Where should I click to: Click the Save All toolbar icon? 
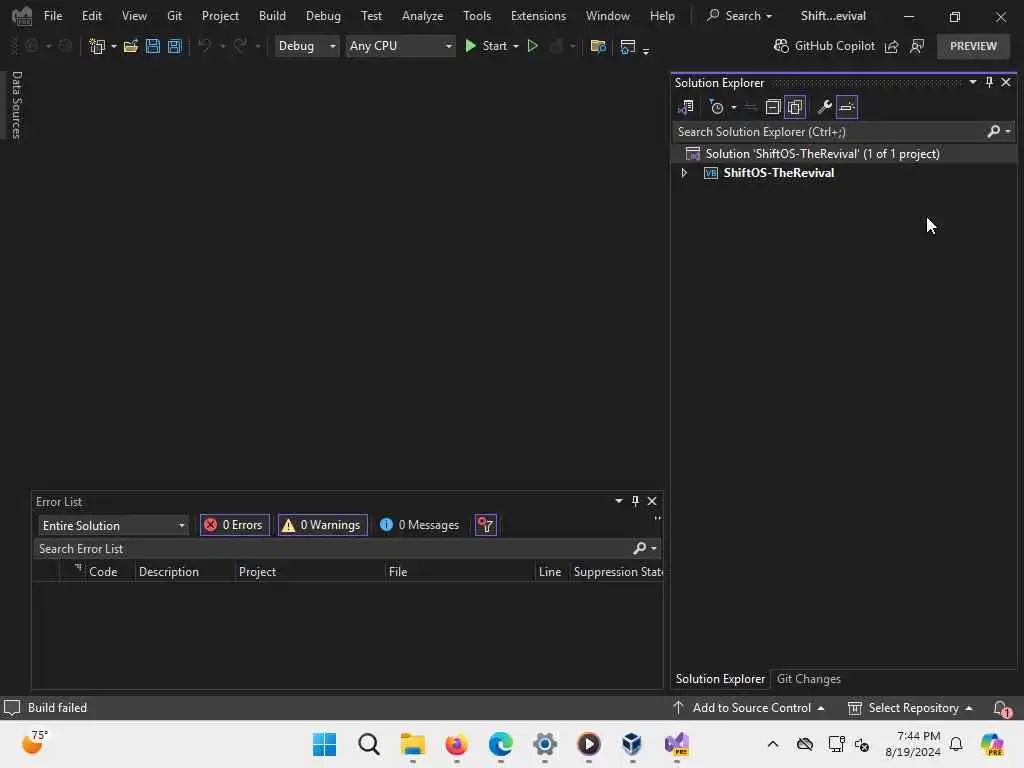tap(174, 46)
